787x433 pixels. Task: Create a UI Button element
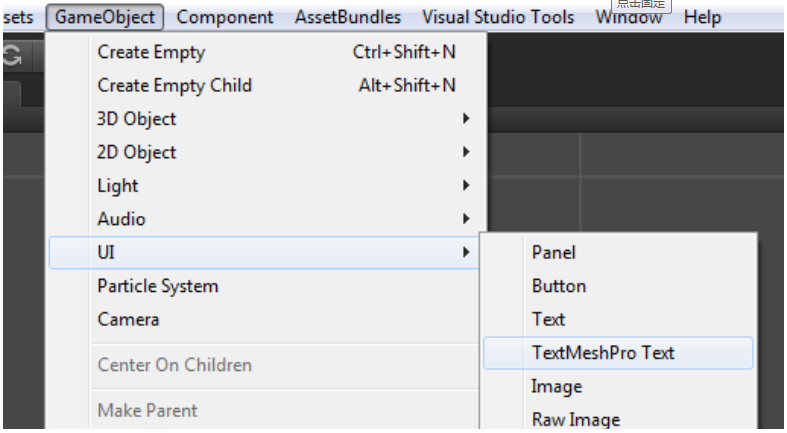click(559, 286)
